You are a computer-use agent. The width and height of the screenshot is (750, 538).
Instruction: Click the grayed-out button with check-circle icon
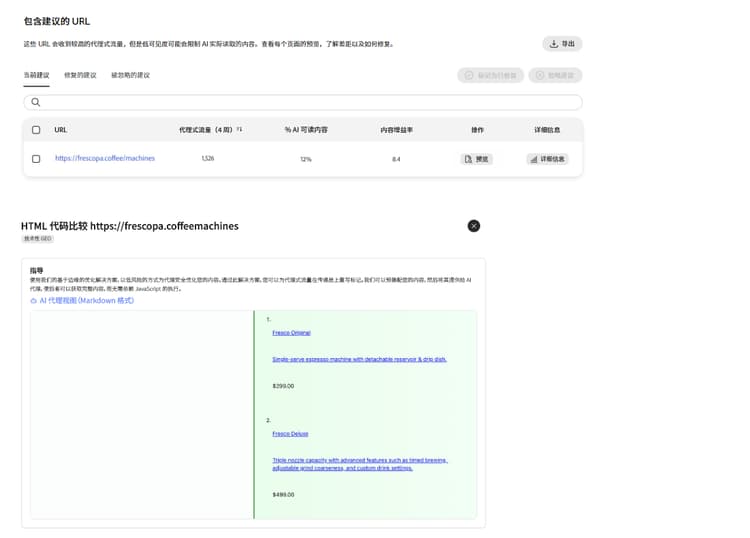pyautogui.click(x=490, y=75)
